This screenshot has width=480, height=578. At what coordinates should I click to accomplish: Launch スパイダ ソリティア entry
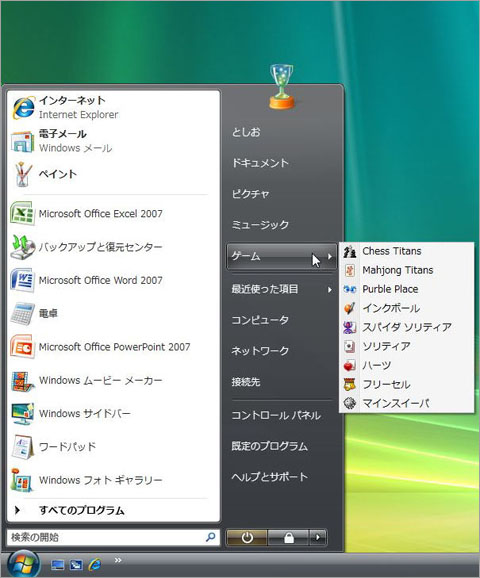coord(406,327)
